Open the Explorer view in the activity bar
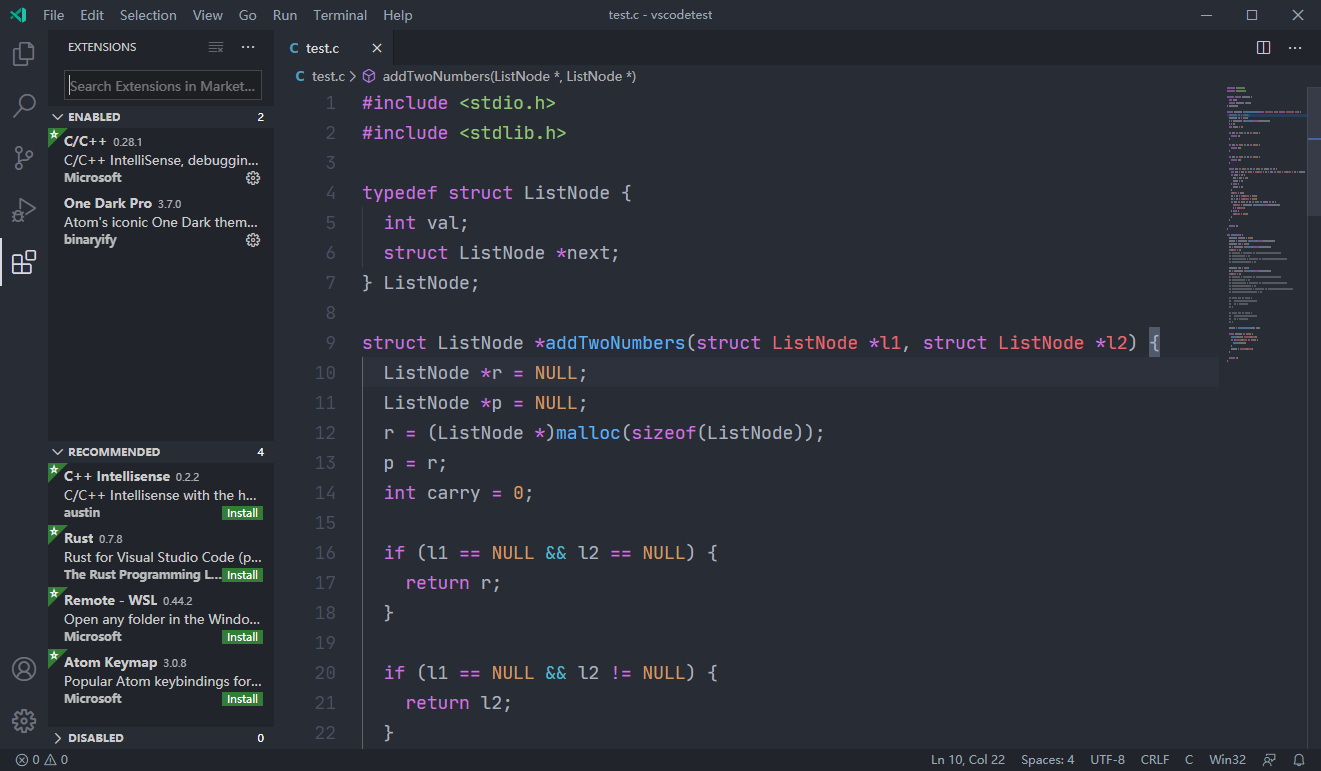Viewport: 1321px width, 771px height. [x=23, y=54]
